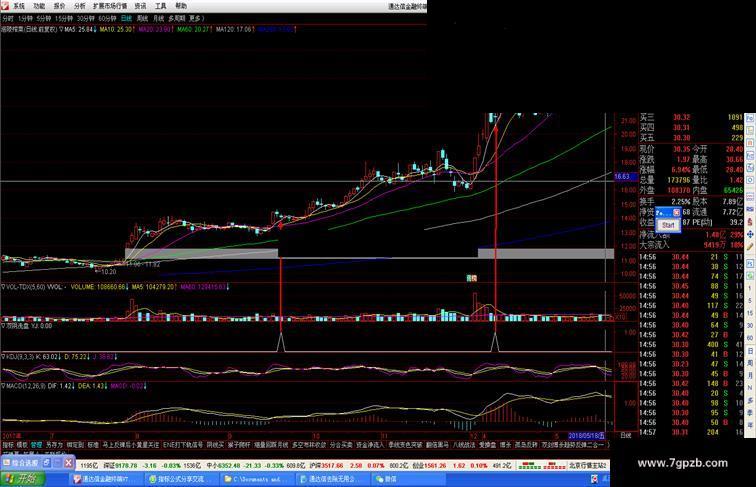Switch chart to 1分钟 period
756x487 pixels.
pos(25,18)
